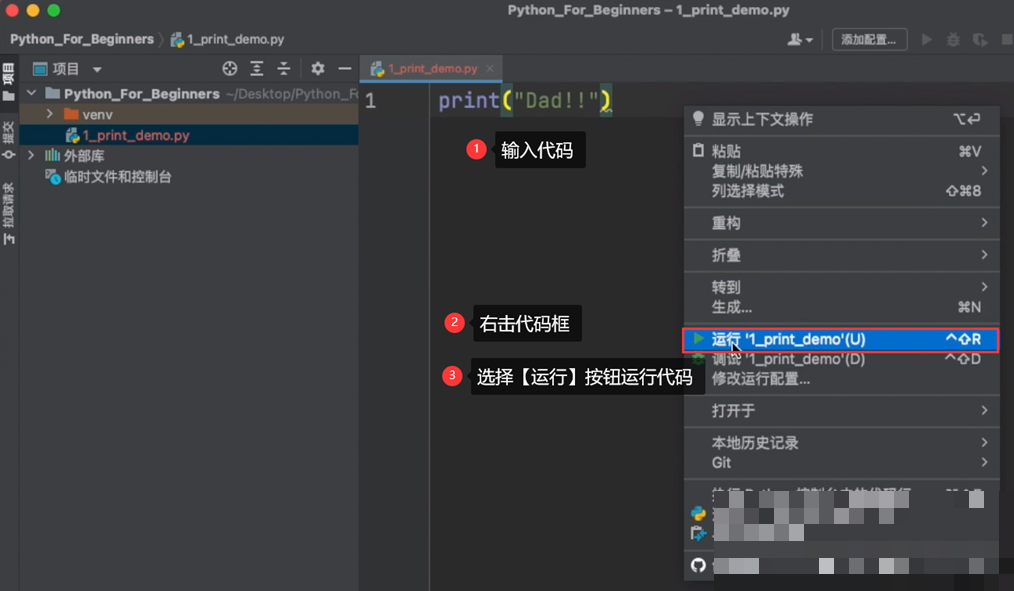Open the 项目 tool window sidebar tab
The image size is (1014, 591).
[x=8, y=81]
